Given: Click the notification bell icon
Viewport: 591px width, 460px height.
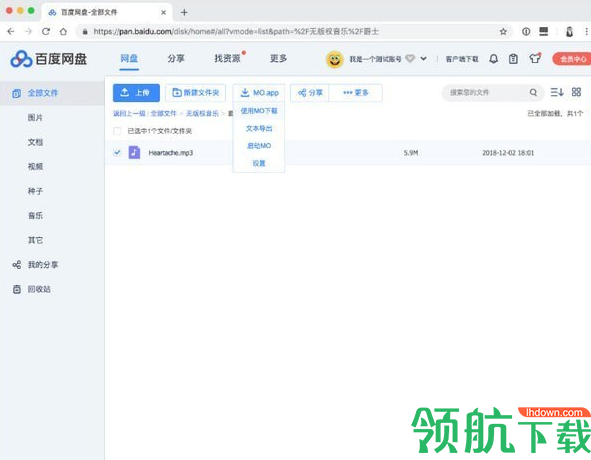Looking at the screenshot, I should 493,59.
